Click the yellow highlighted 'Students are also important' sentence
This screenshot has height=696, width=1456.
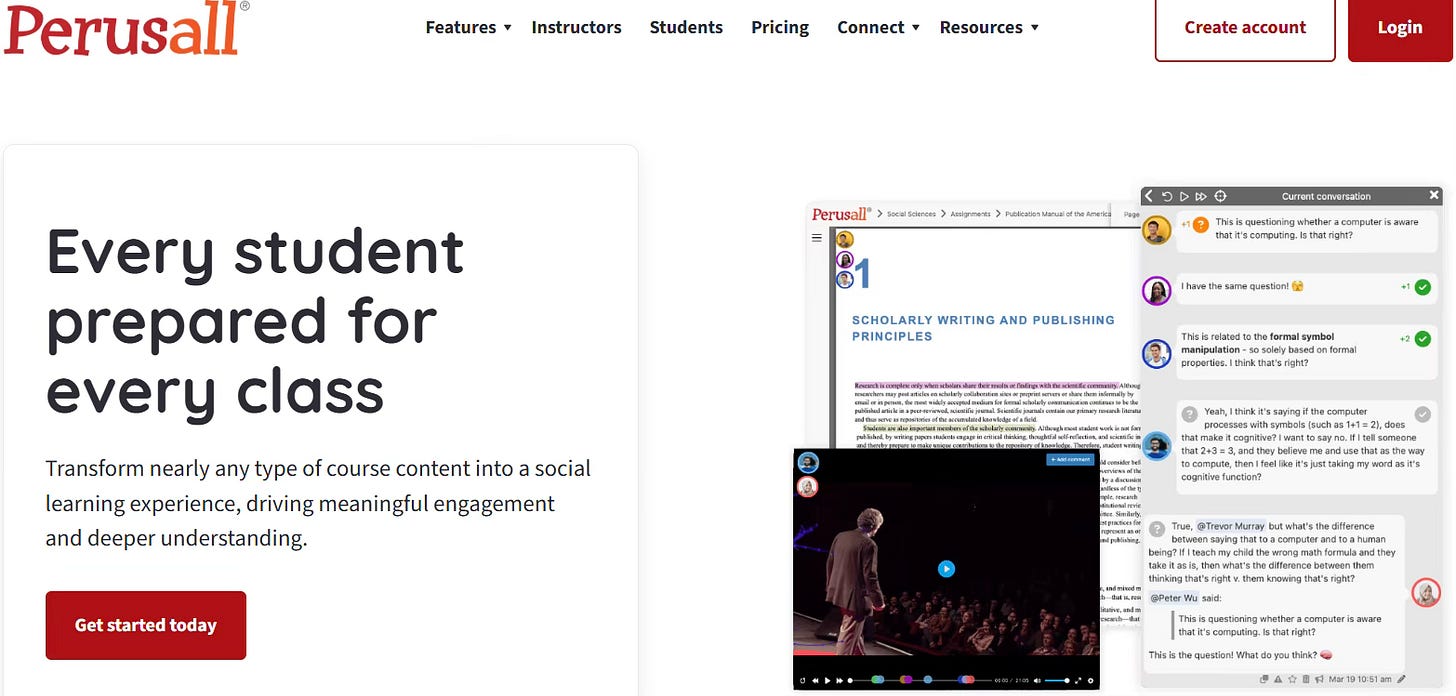click(950, 427)
